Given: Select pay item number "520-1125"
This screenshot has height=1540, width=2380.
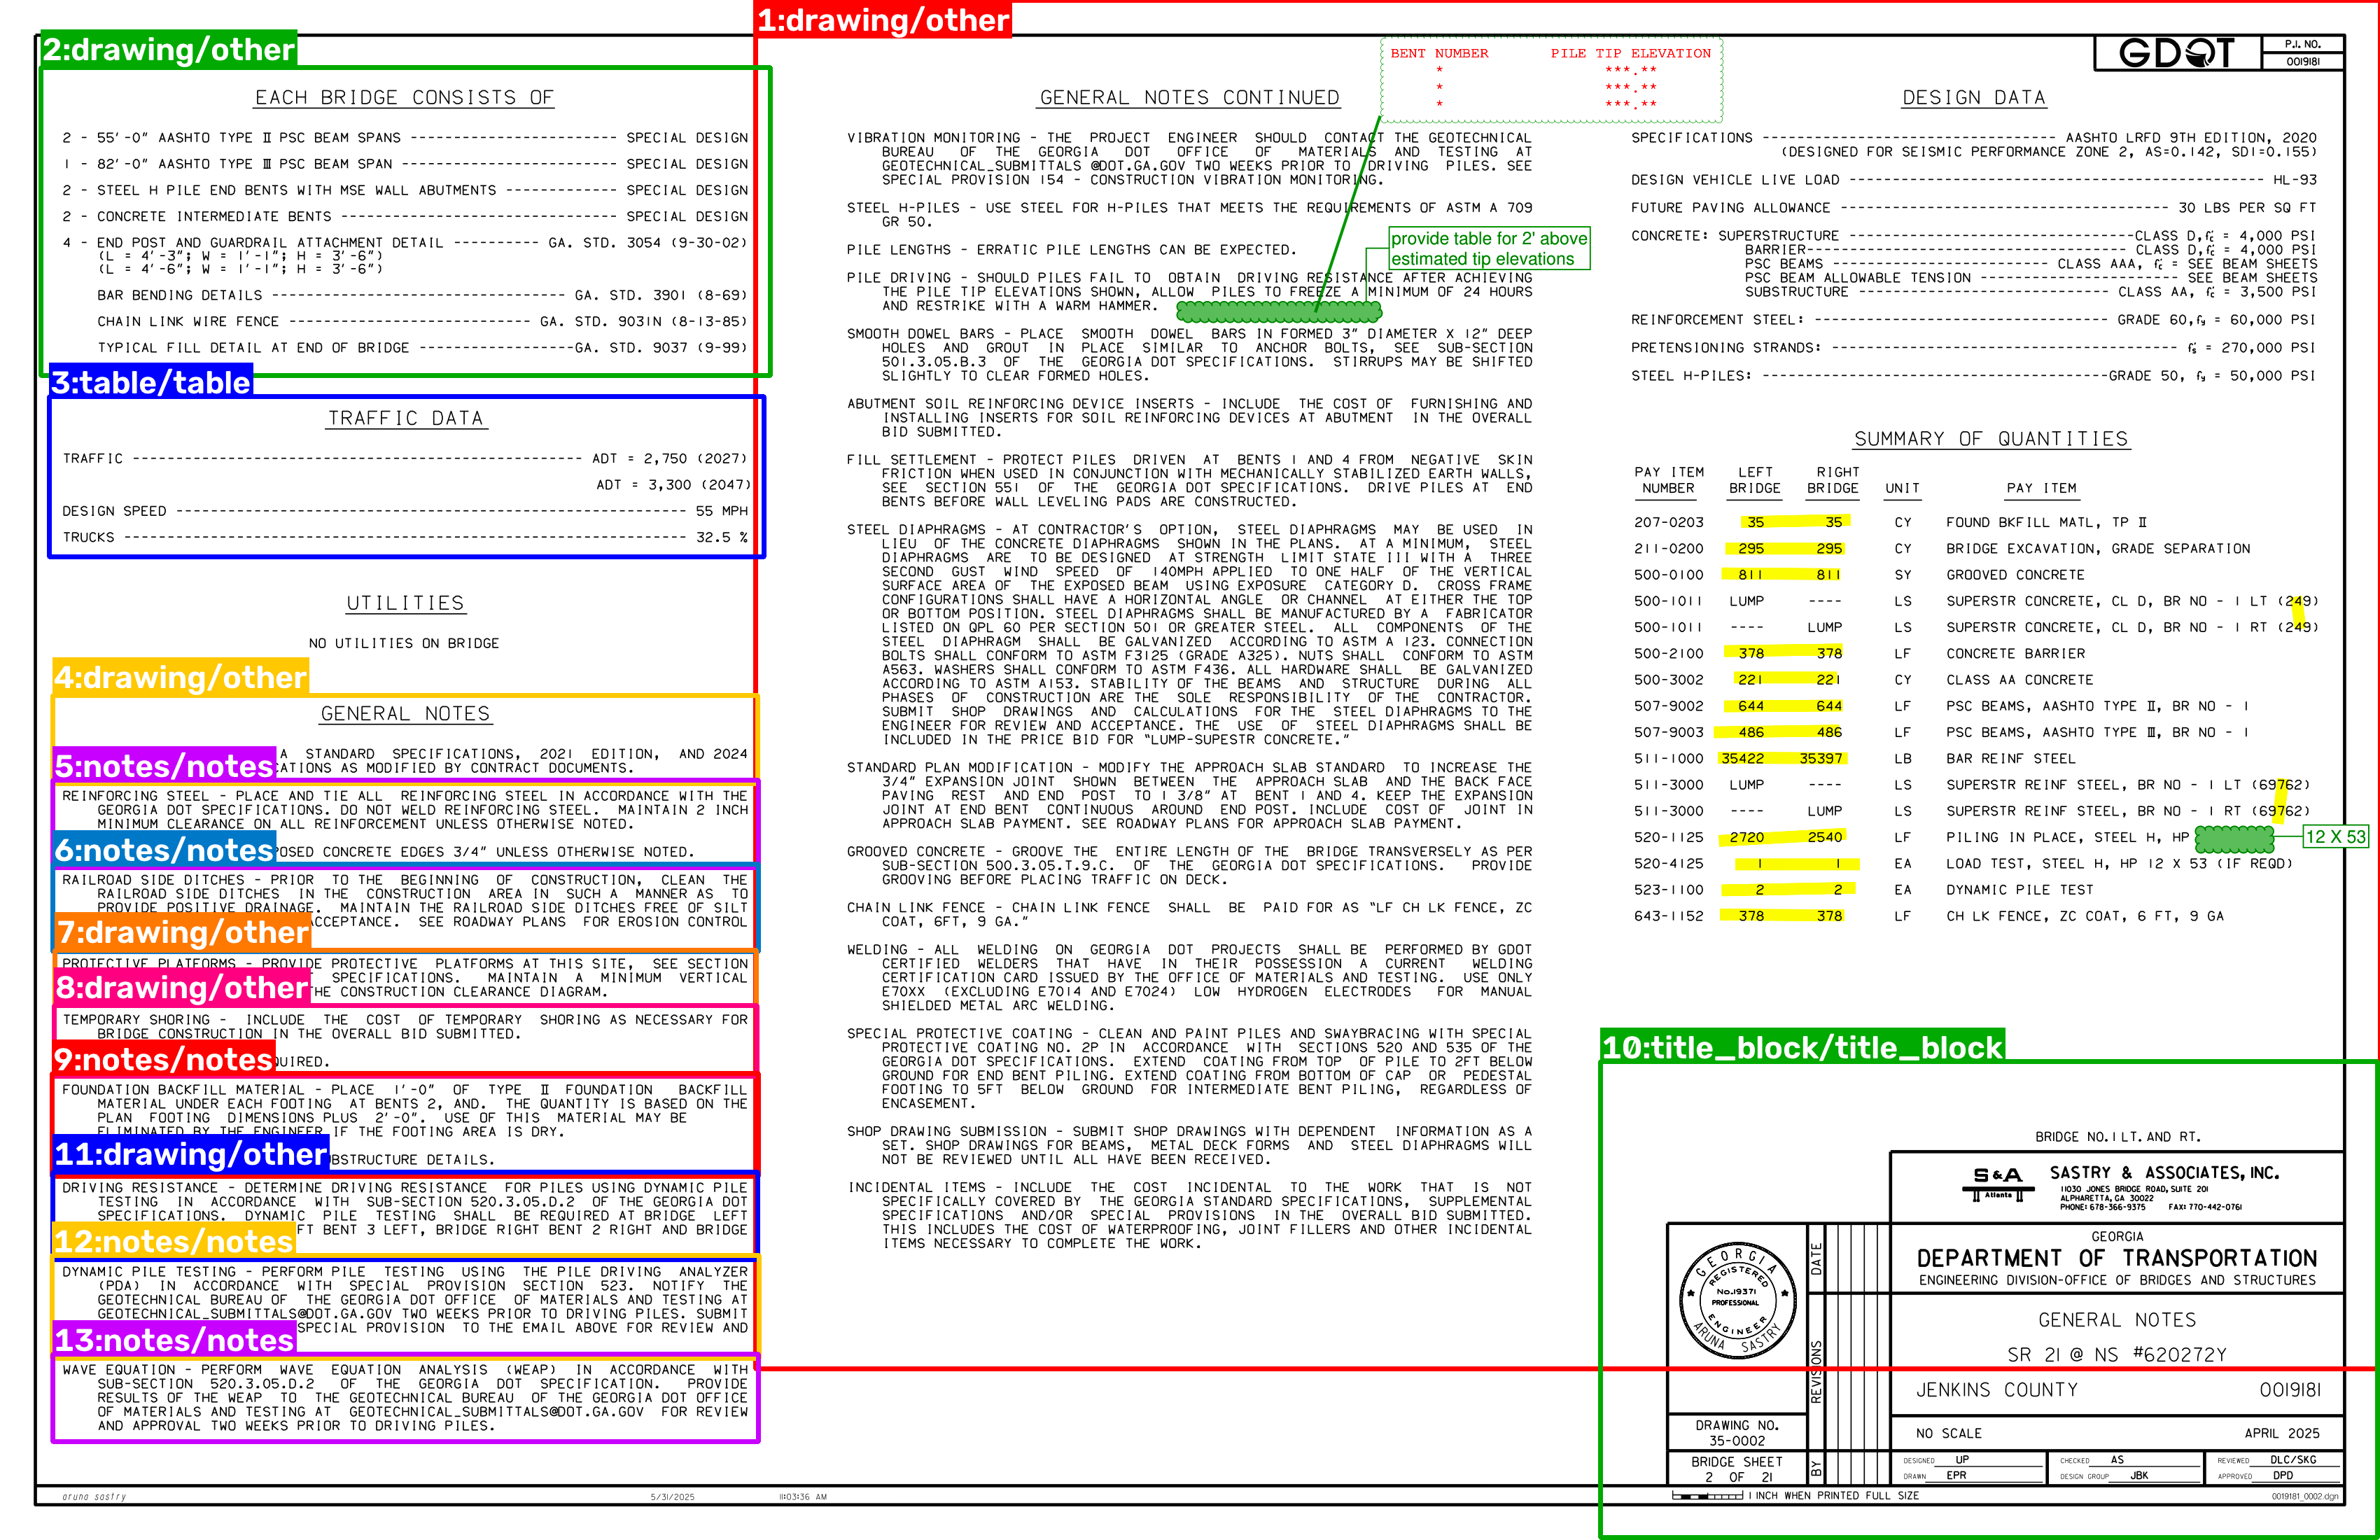Looking at the screenshot, I should pyautogui.click(x=1668, y=837).
